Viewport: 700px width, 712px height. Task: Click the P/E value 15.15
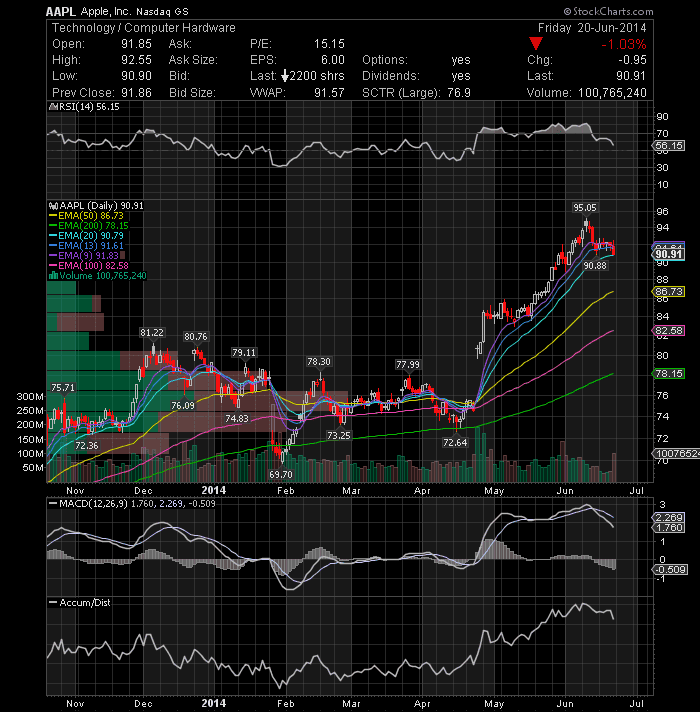click(329, 44)
